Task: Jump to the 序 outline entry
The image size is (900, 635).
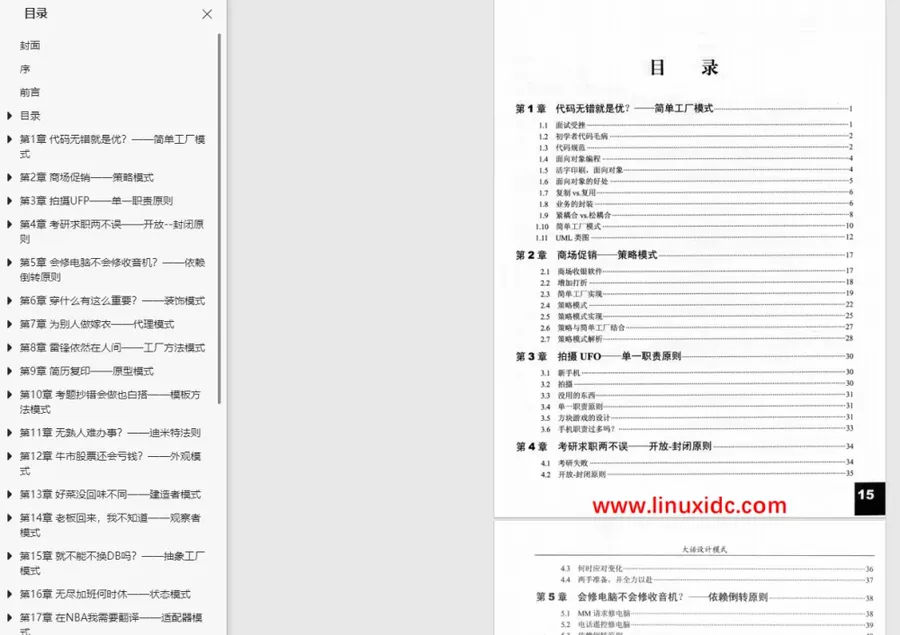Action: point(25,69)
